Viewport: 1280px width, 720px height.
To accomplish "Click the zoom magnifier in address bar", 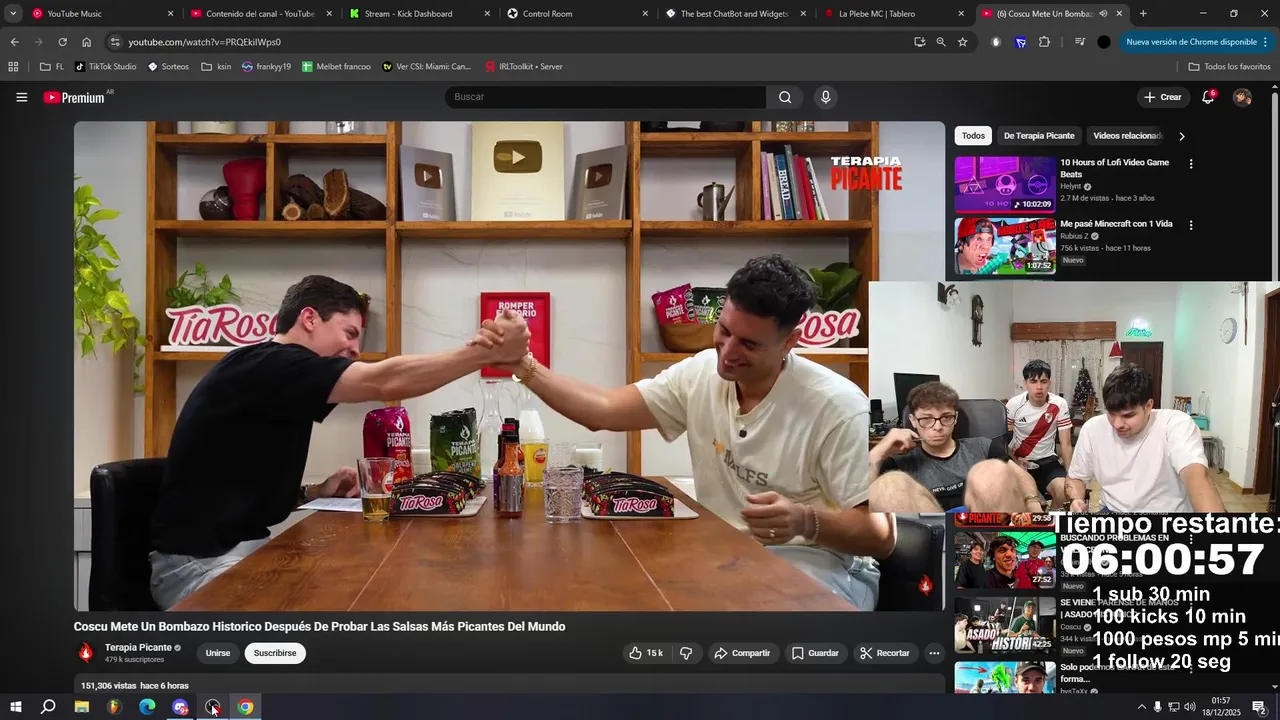I will (941, 42).
